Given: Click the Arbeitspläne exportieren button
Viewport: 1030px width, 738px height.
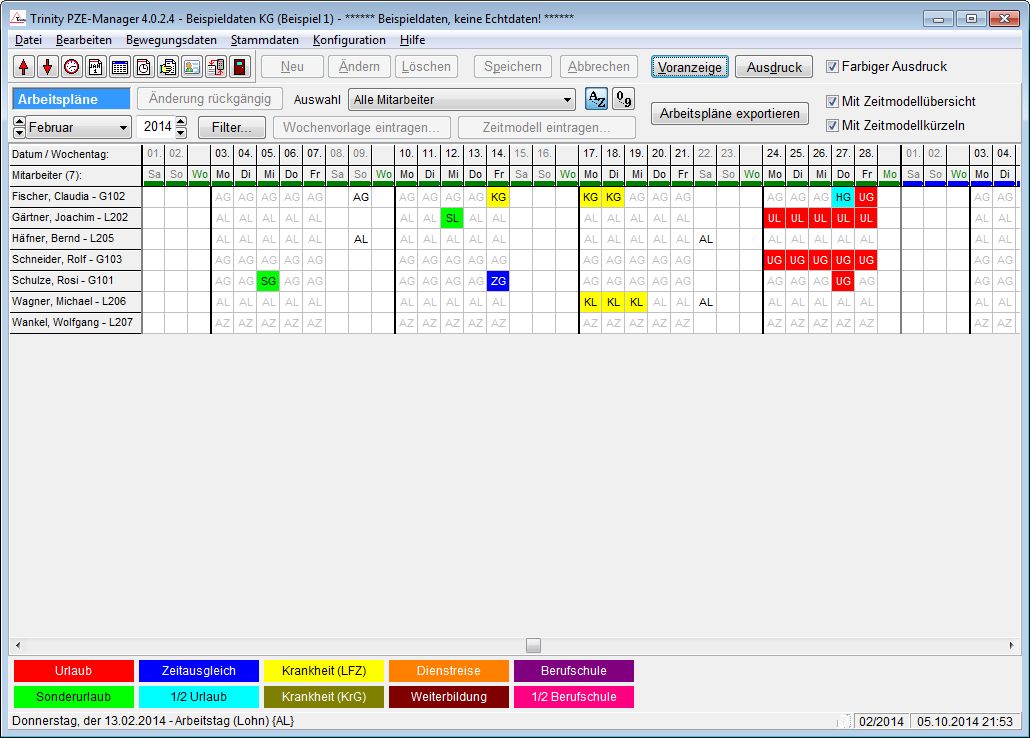Looking at the screenshot, I should tap(730, 114).
